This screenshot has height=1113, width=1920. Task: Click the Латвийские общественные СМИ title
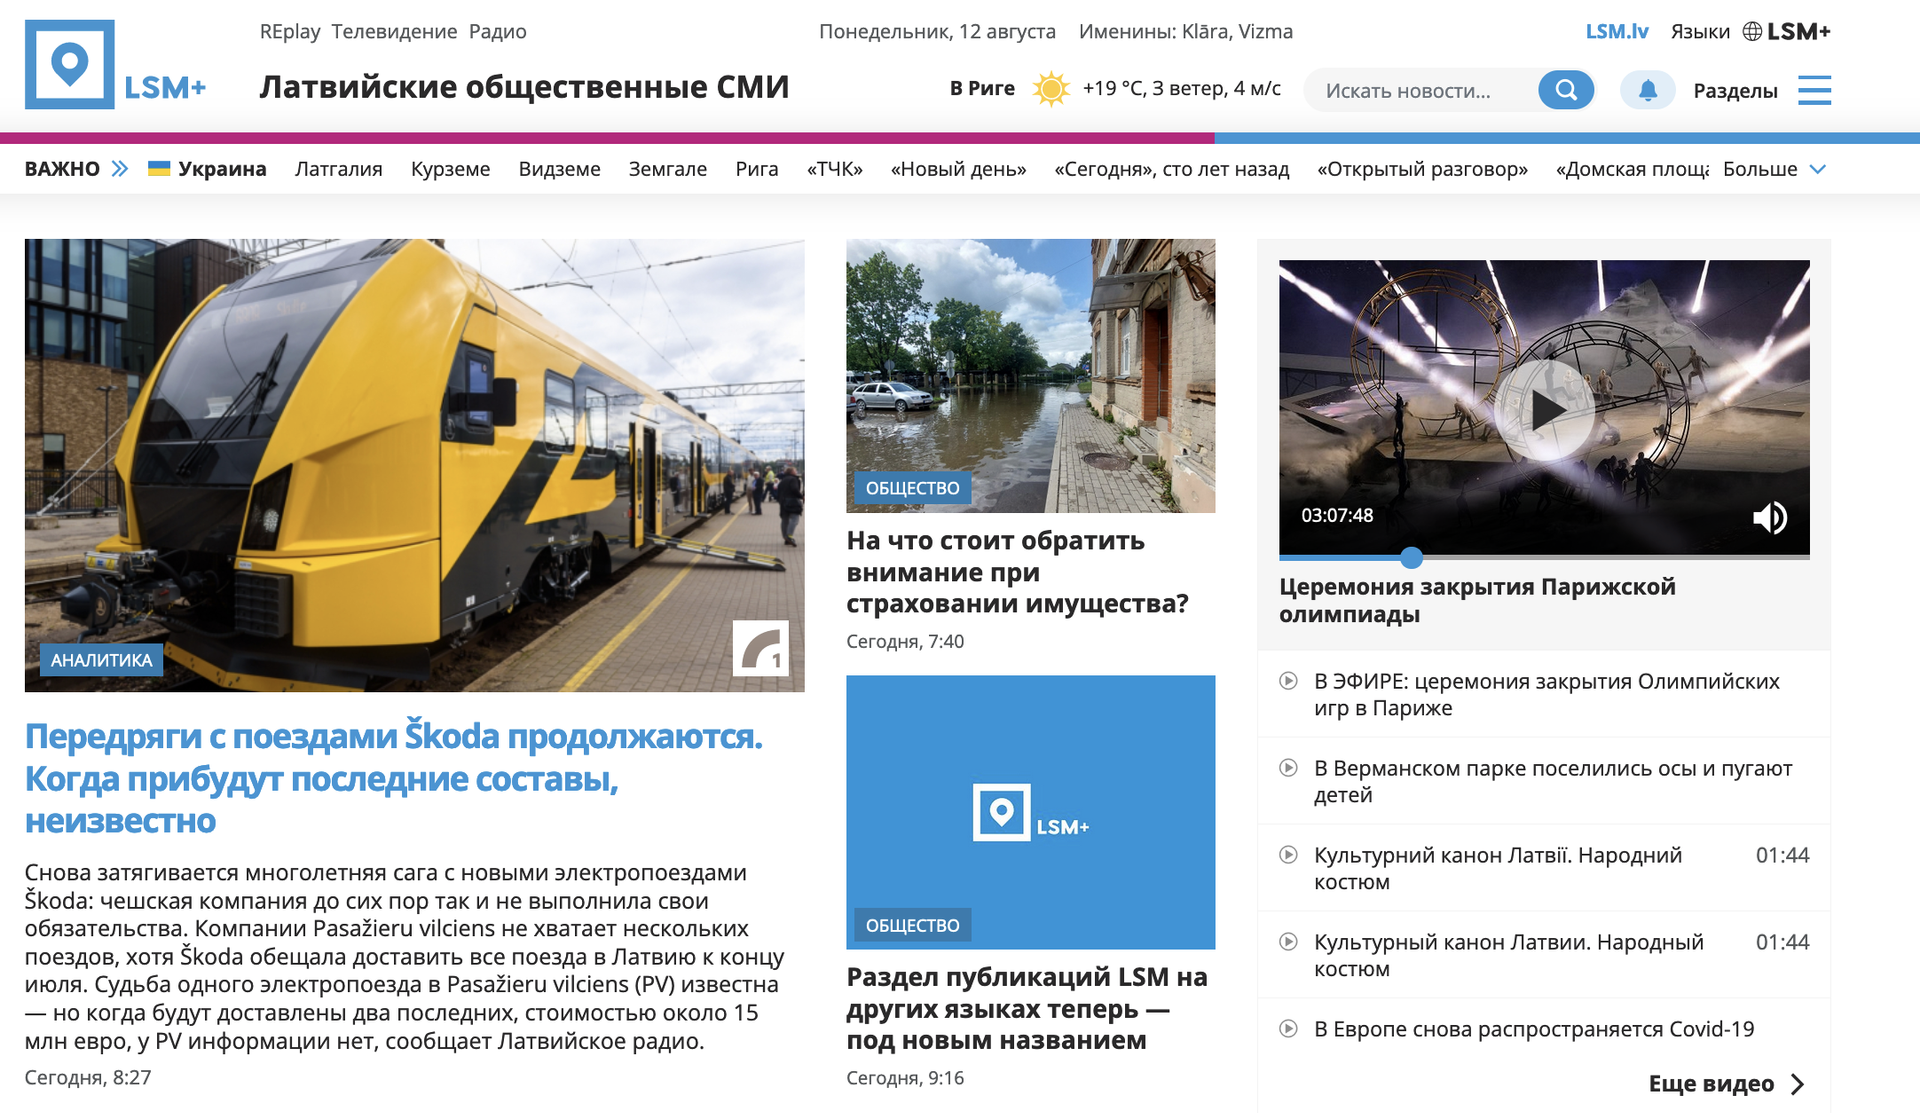(524, 87)
